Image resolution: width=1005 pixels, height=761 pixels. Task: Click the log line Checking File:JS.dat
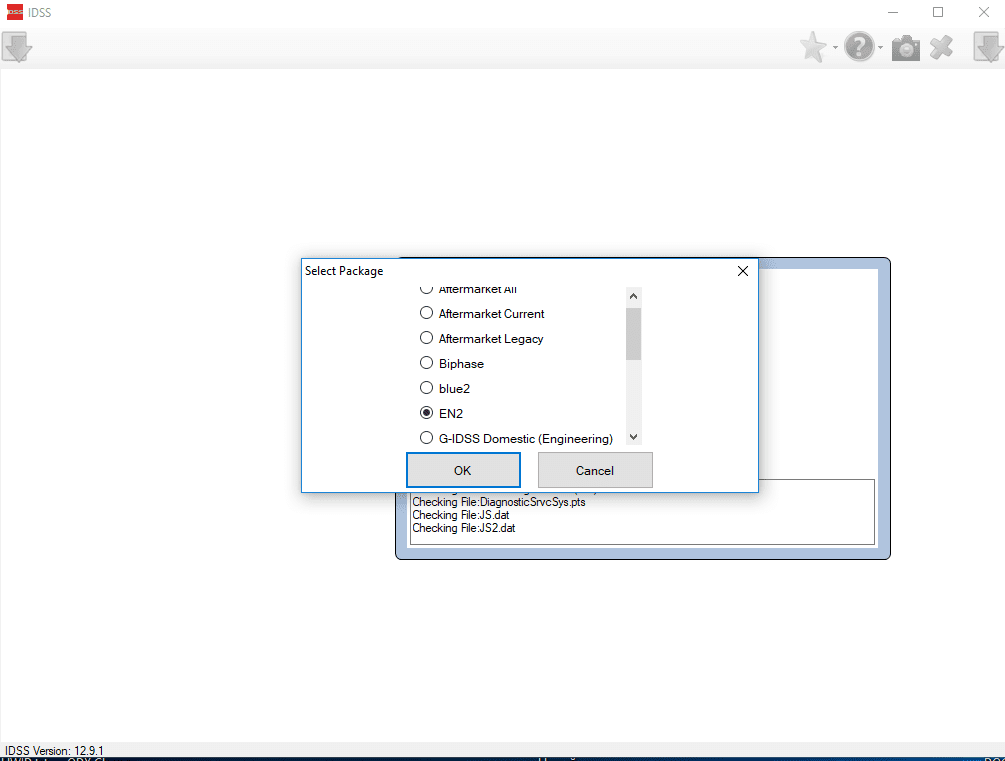point(461,515)
